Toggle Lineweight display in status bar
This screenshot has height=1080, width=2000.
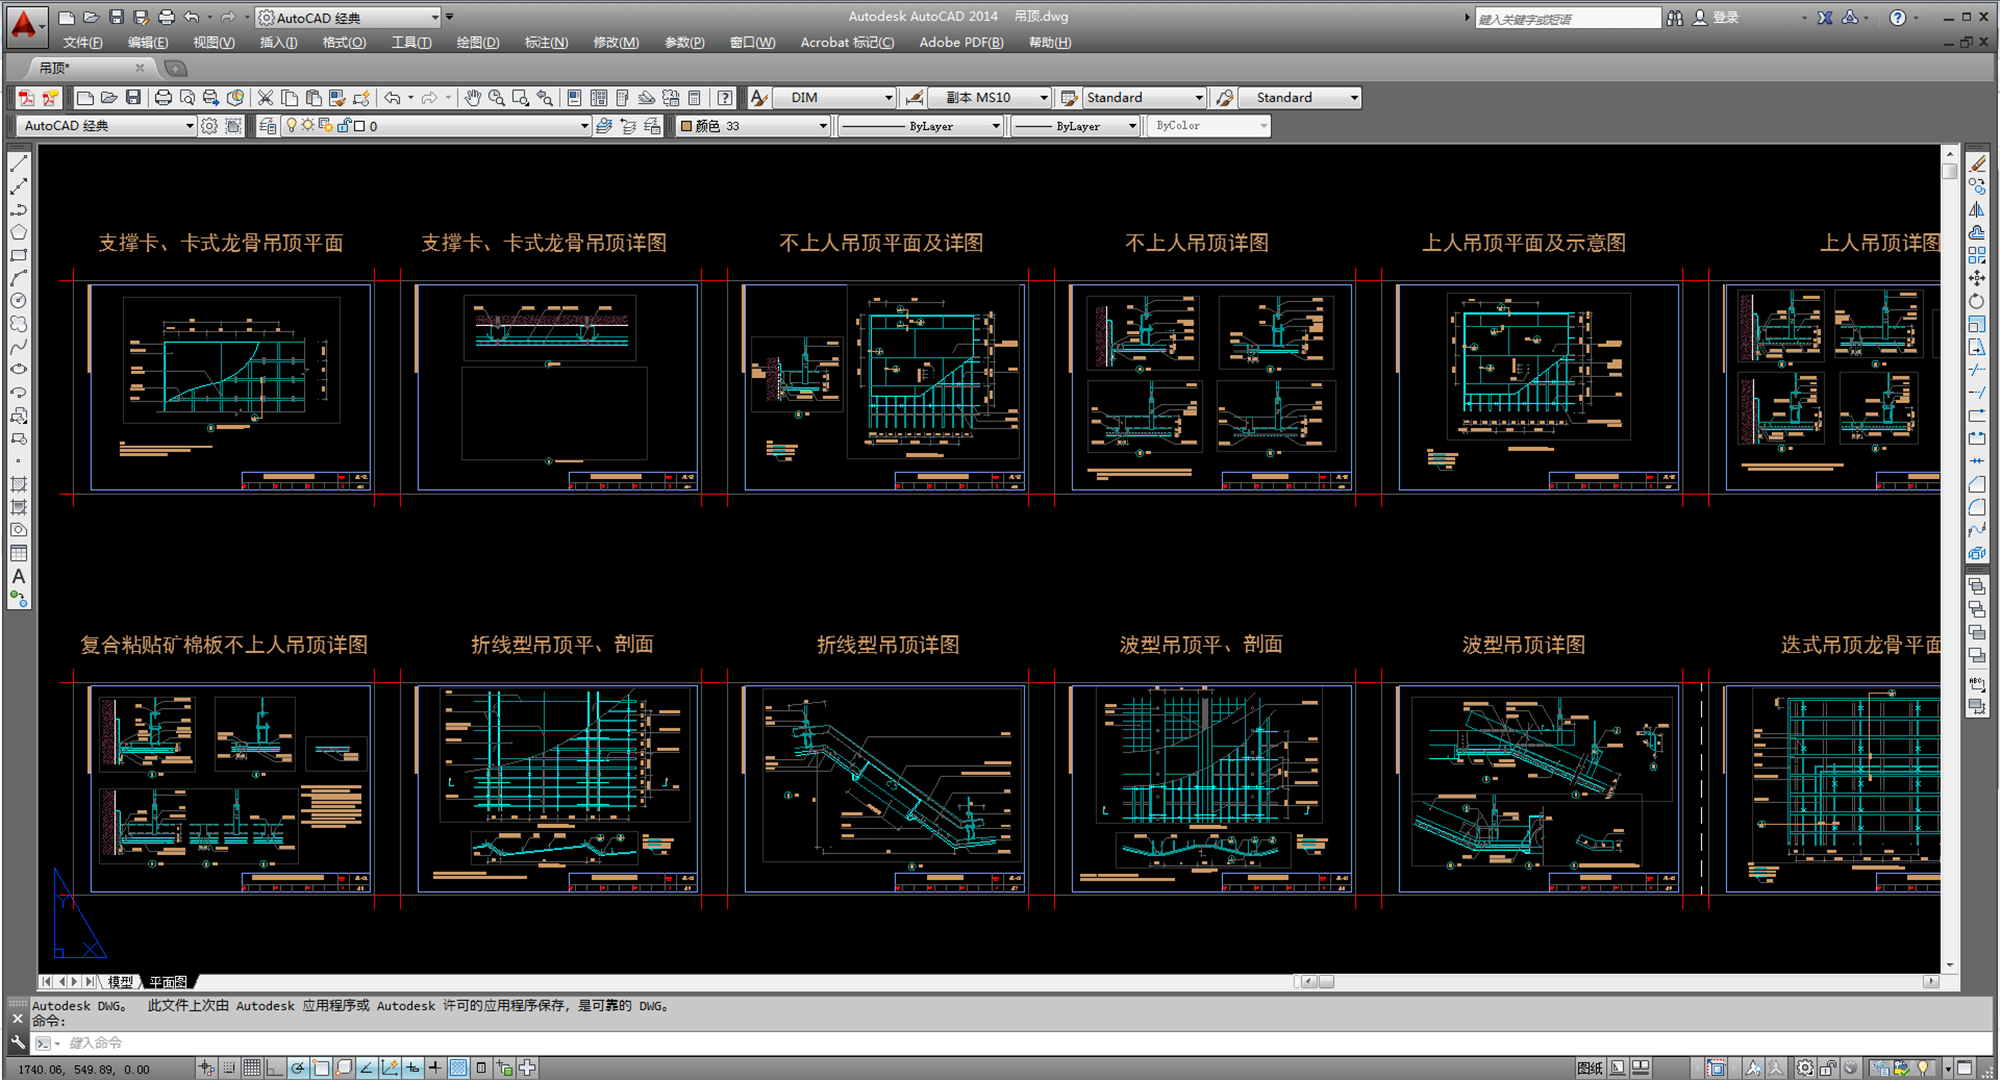(435, 1068)
